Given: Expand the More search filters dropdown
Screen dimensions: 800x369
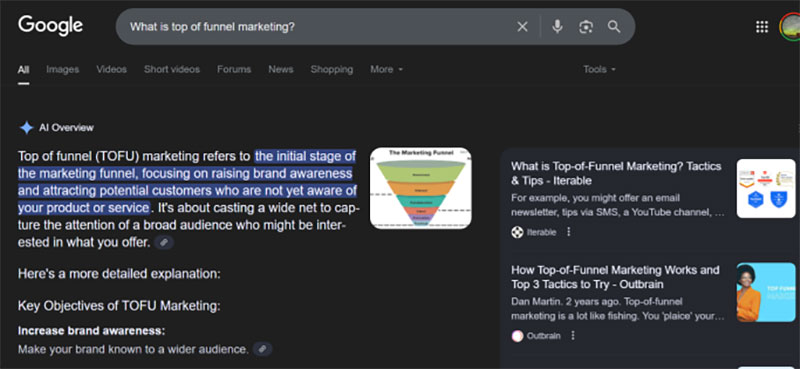Looking at the screenshot, I should point(387,69).
